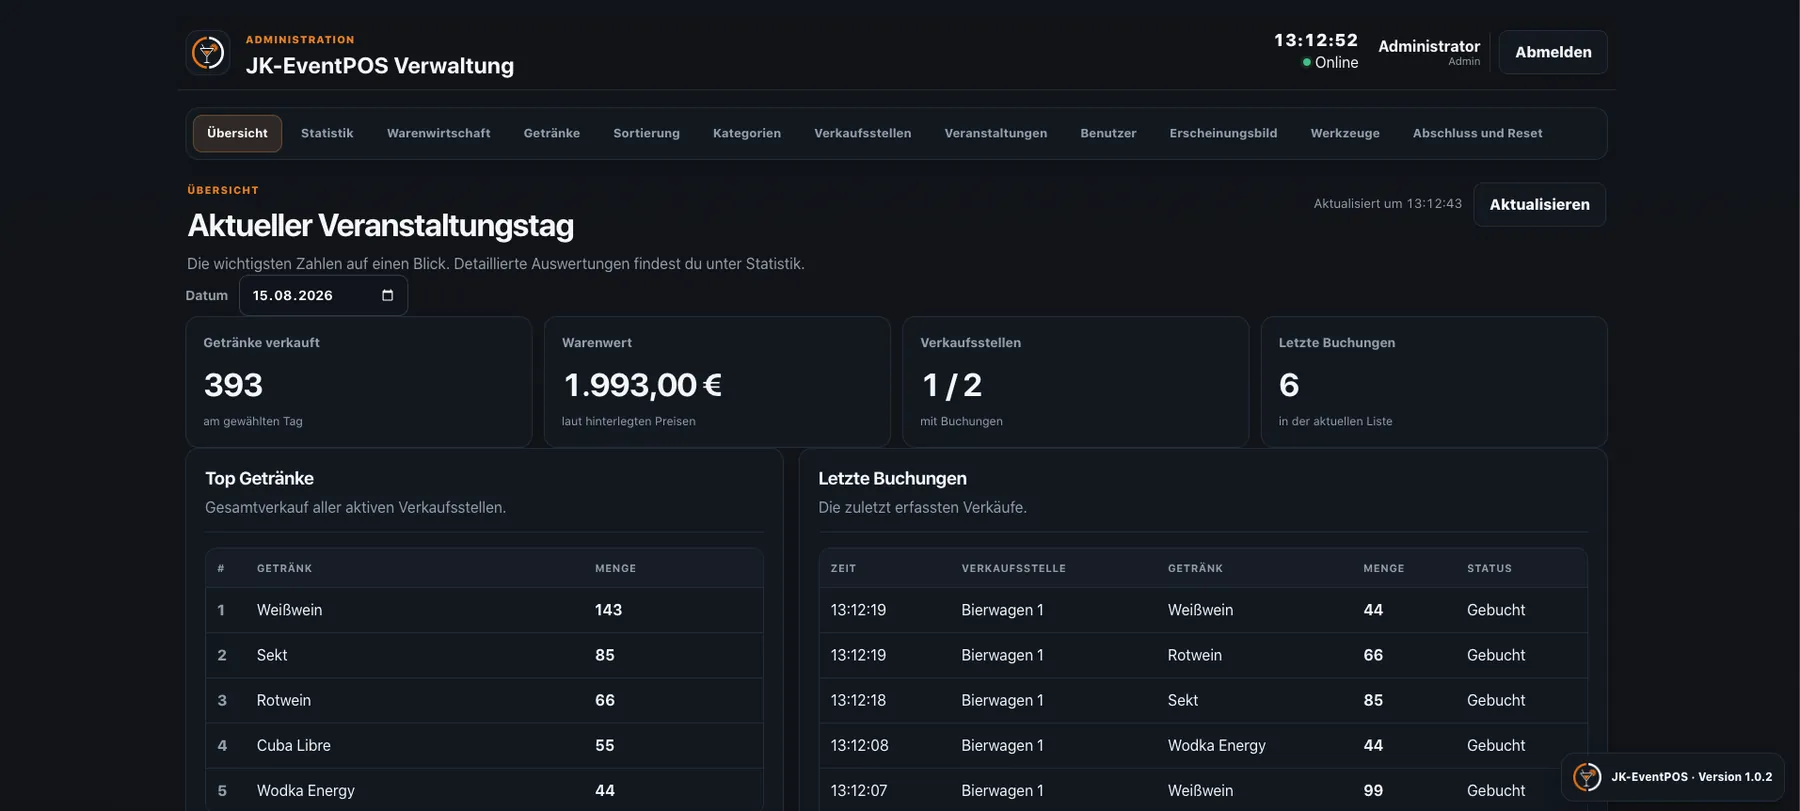Click Rotwein in Letzte Buchungen
This screenshot has width=1800, height=811.
click(1194, 655)
